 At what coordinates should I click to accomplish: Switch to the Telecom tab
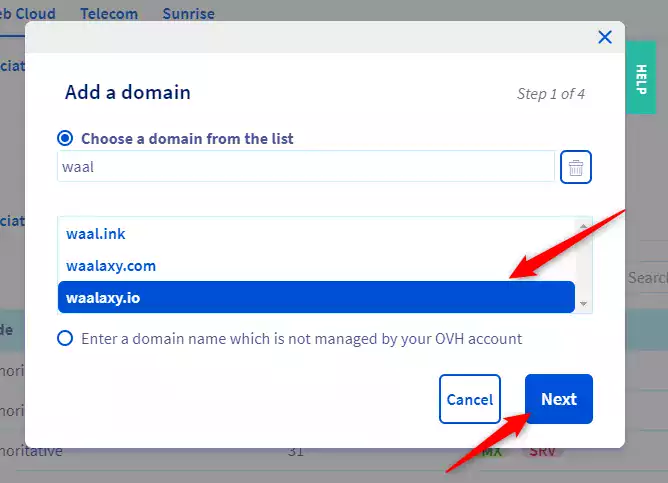[109, 14]
